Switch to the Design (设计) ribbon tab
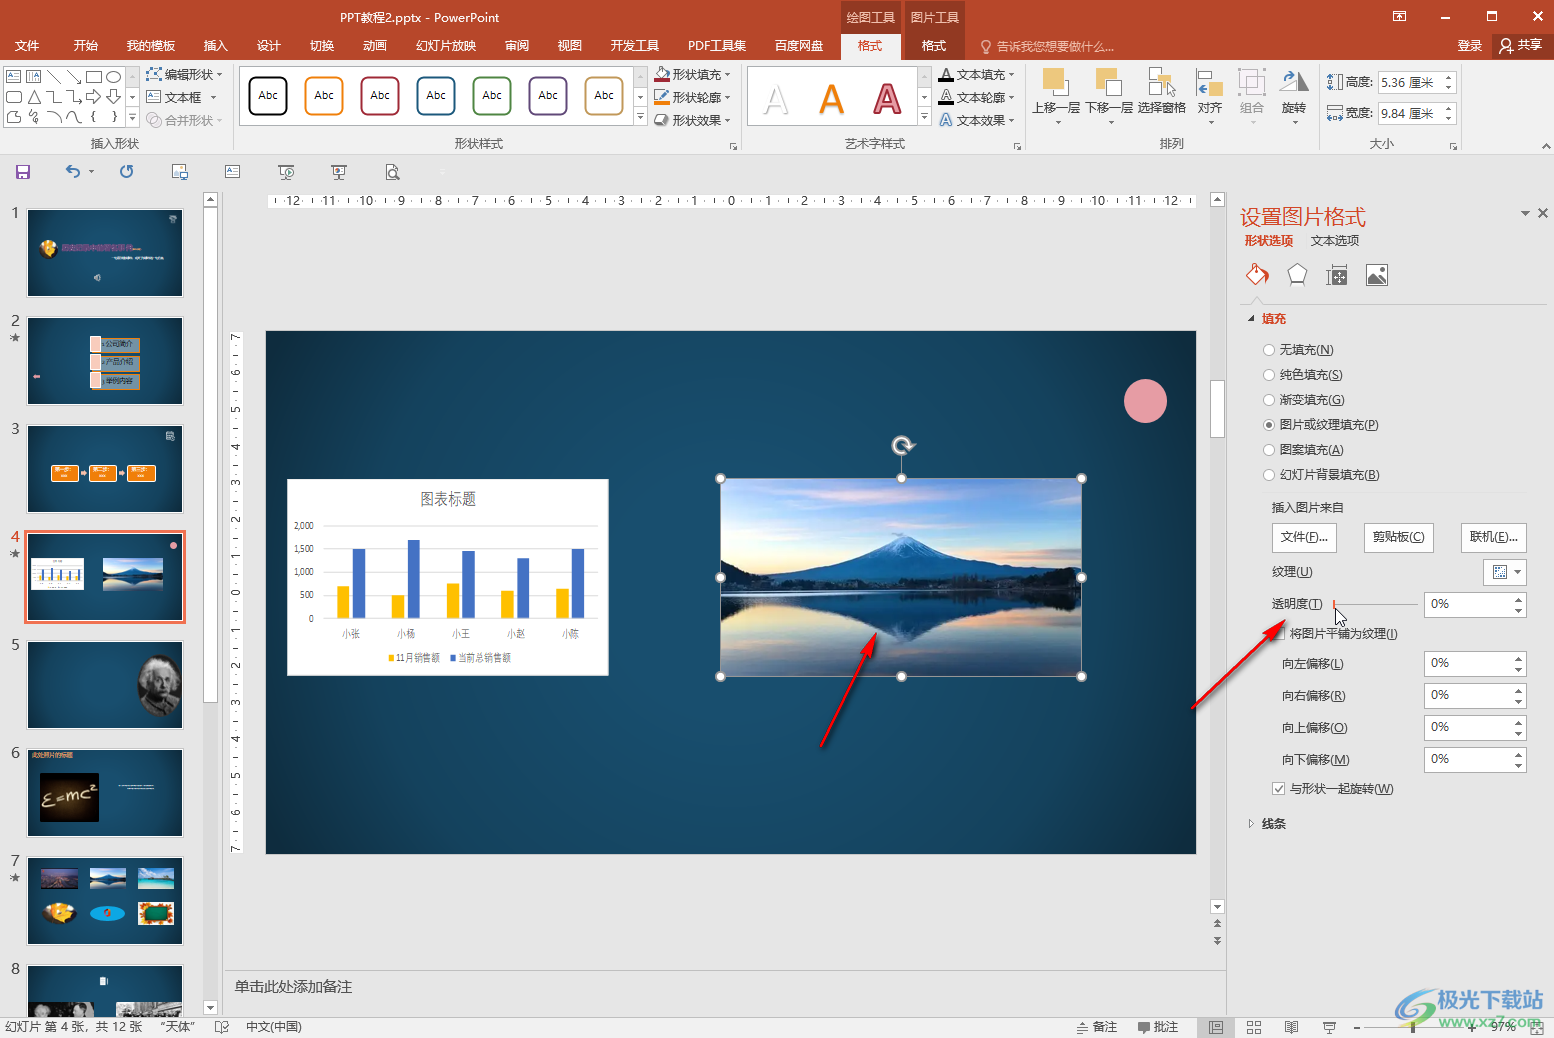Viewport: 1554px width, 1038px height. (269, 46)
